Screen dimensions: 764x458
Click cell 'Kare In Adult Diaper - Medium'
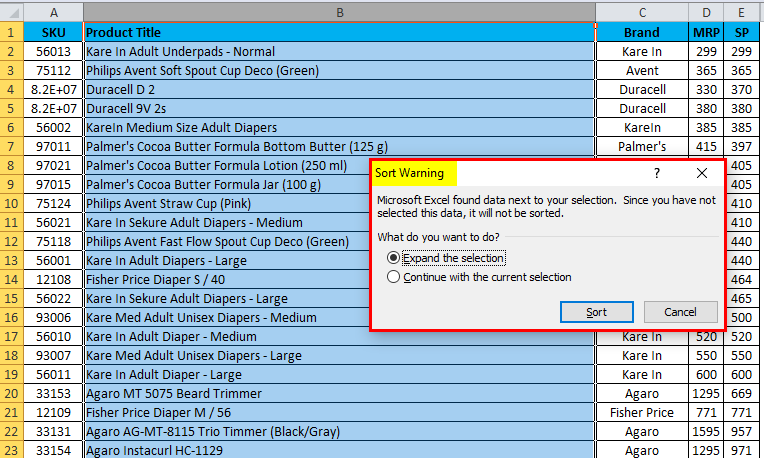click(340, 337)
